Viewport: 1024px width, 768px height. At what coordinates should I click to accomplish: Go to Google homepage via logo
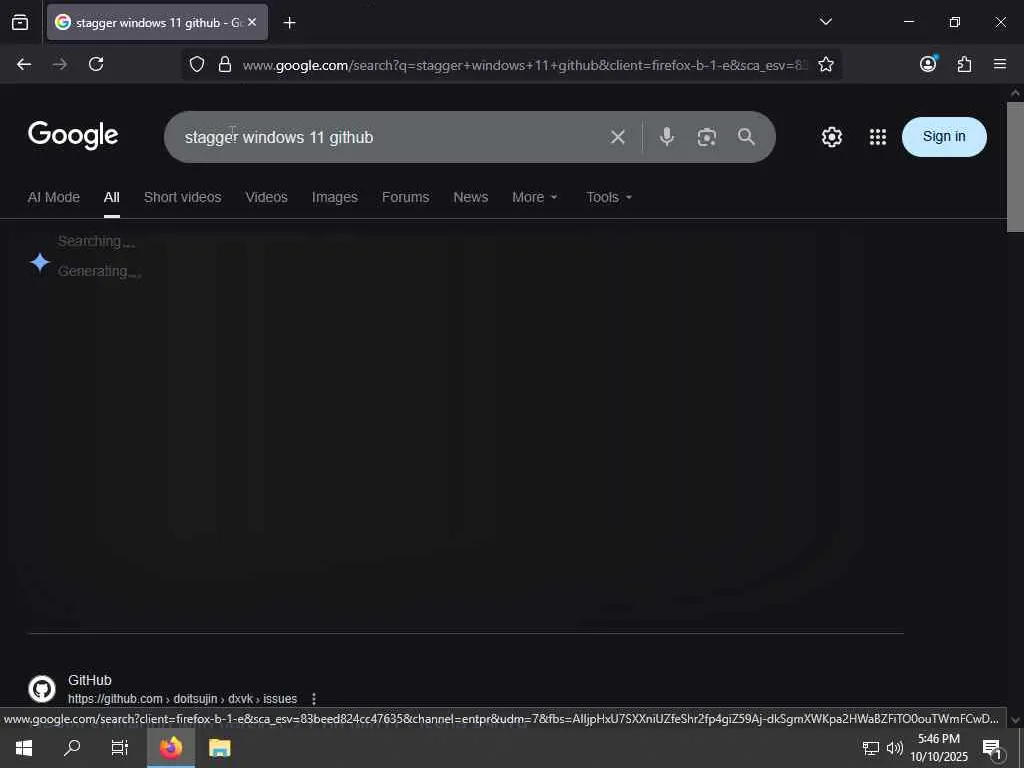coord(73,135)
